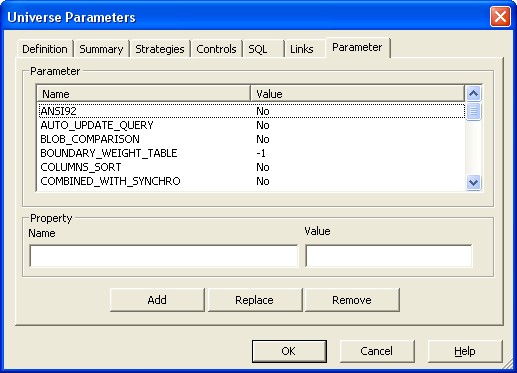The height and width of the screenshot is (373, 517).
Task: Click the scroll up arrow of parameter list
Action: [x=474, y=94]
